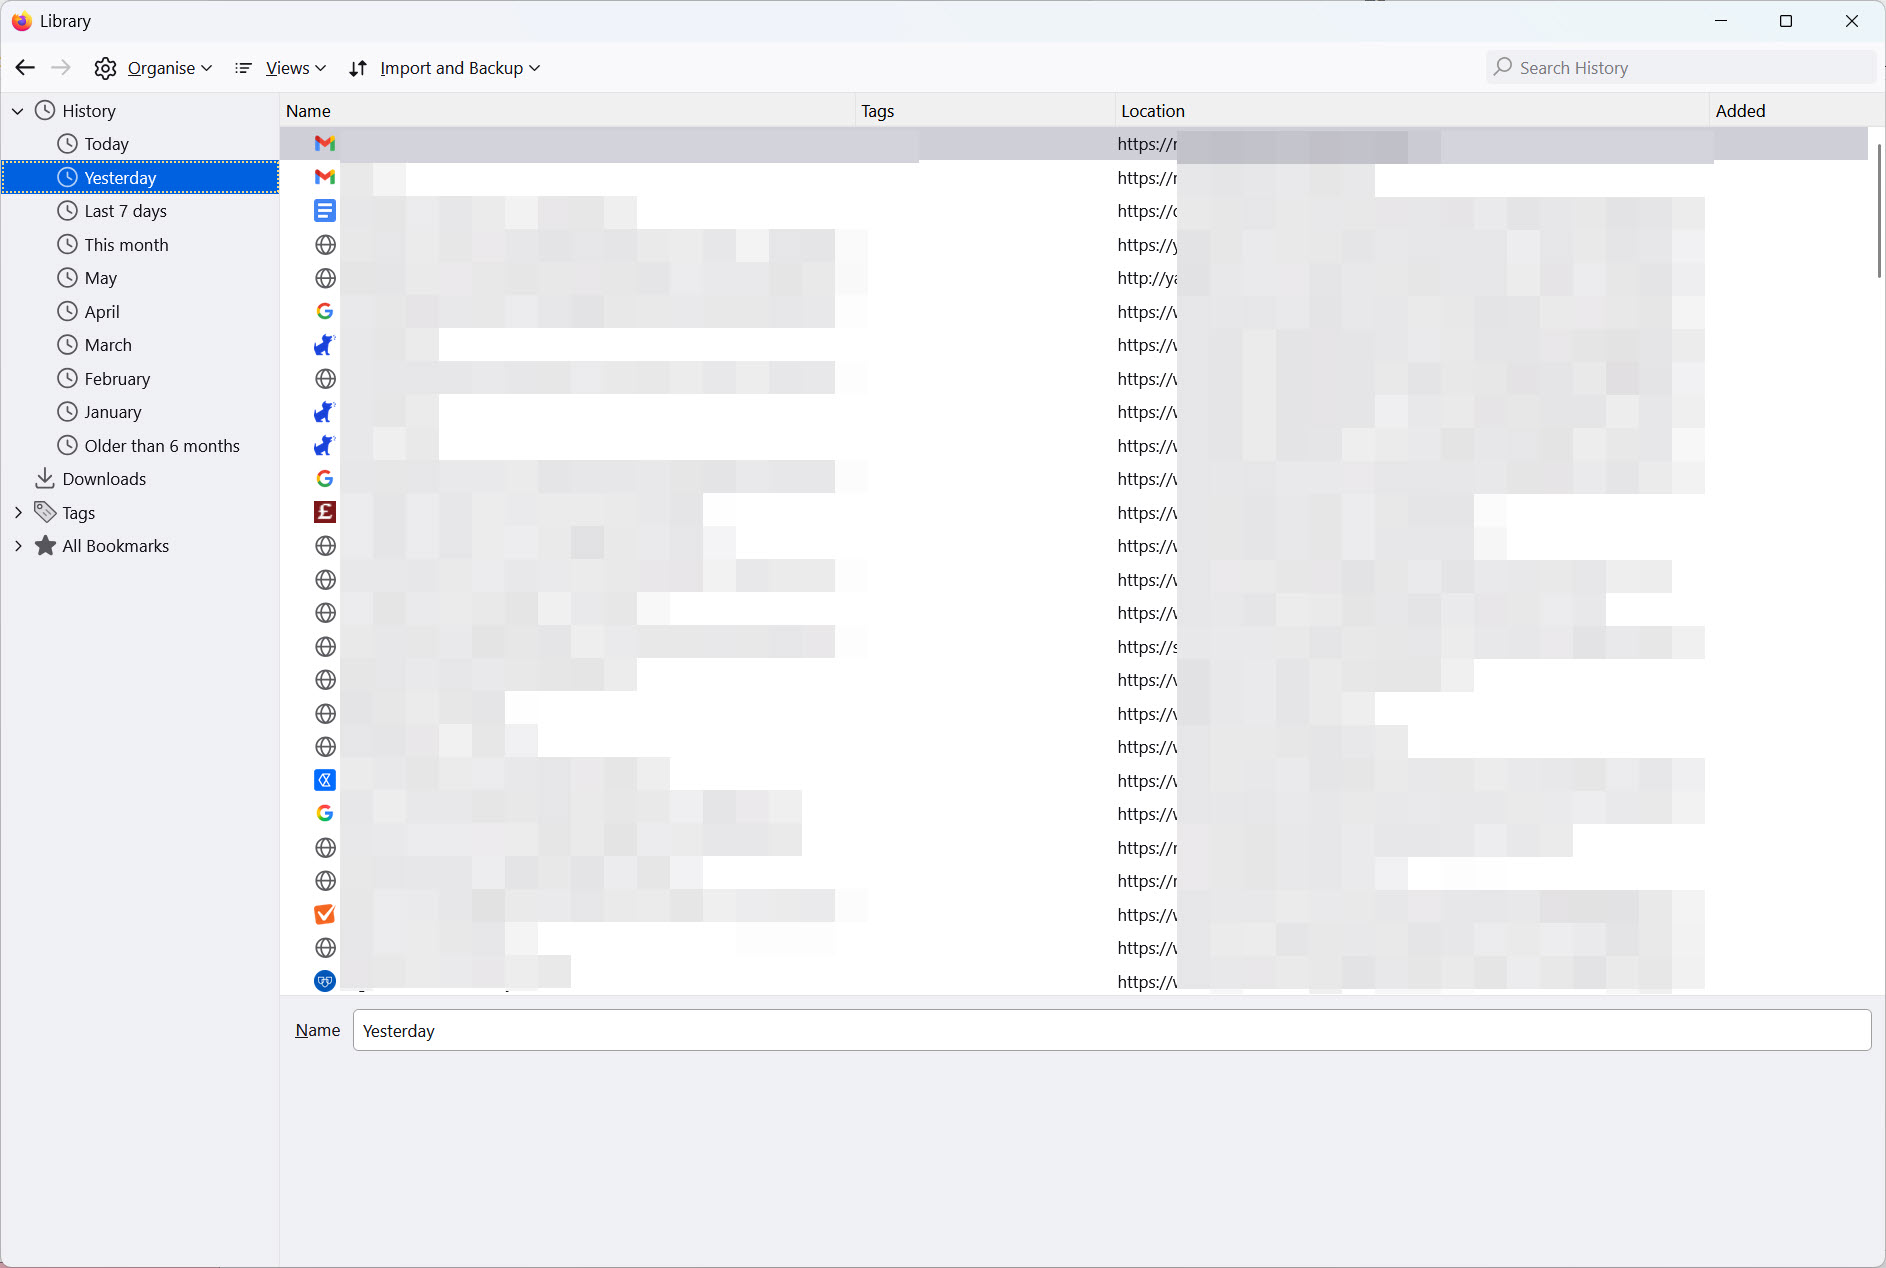This screenshot has height=1268, width=1886.
Task: Select the blue ribbon icon entry
Action: coord(325,781)
